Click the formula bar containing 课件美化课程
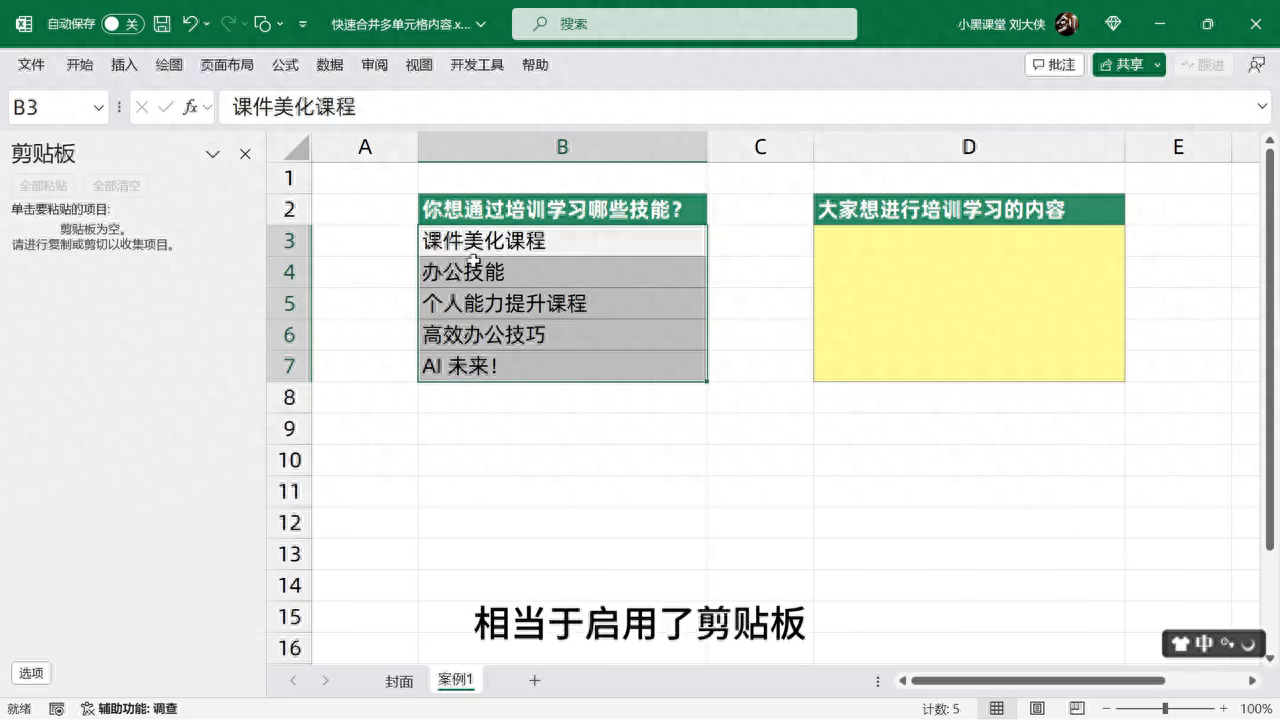Viewport: 1280px width, 720px height. point(738,107)
